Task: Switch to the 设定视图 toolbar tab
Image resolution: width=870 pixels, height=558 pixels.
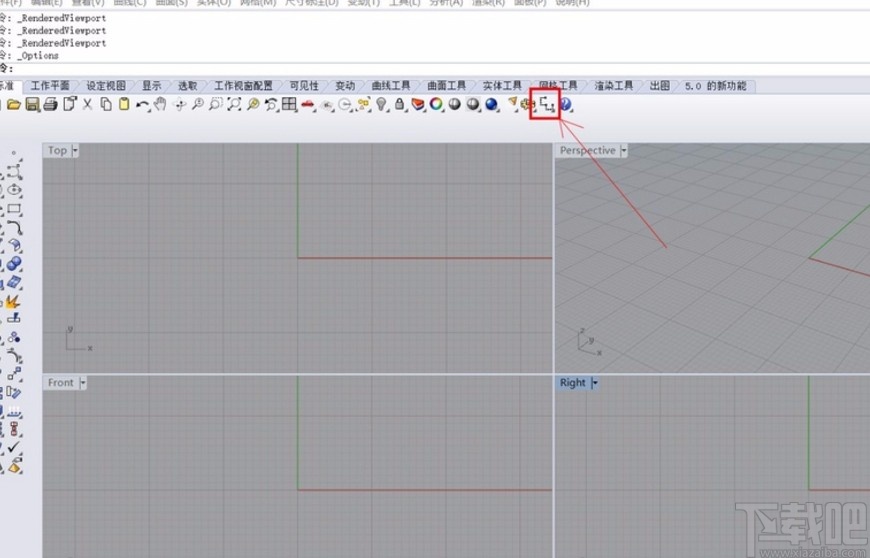Action: pos(106,85)
